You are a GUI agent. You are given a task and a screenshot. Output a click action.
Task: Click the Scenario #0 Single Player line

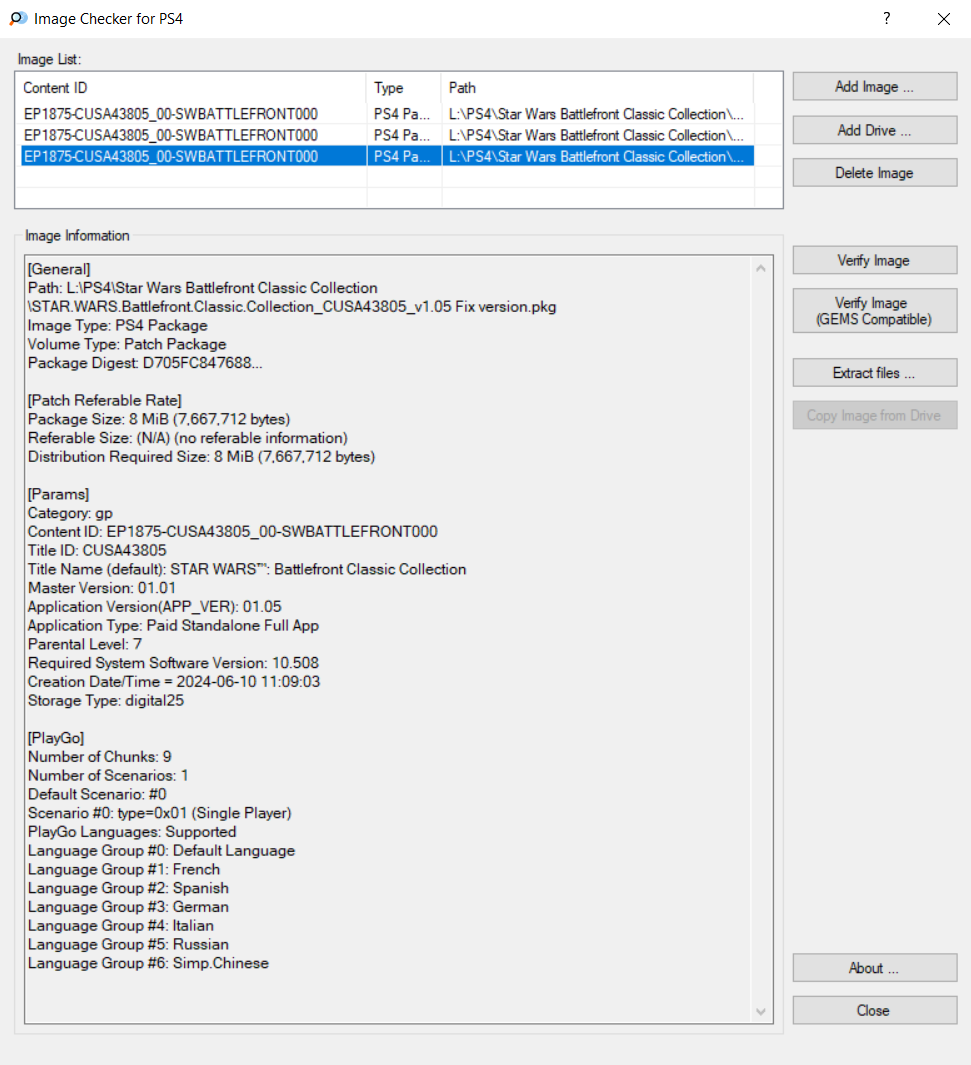pyautogui.click(x=160, y=813)
